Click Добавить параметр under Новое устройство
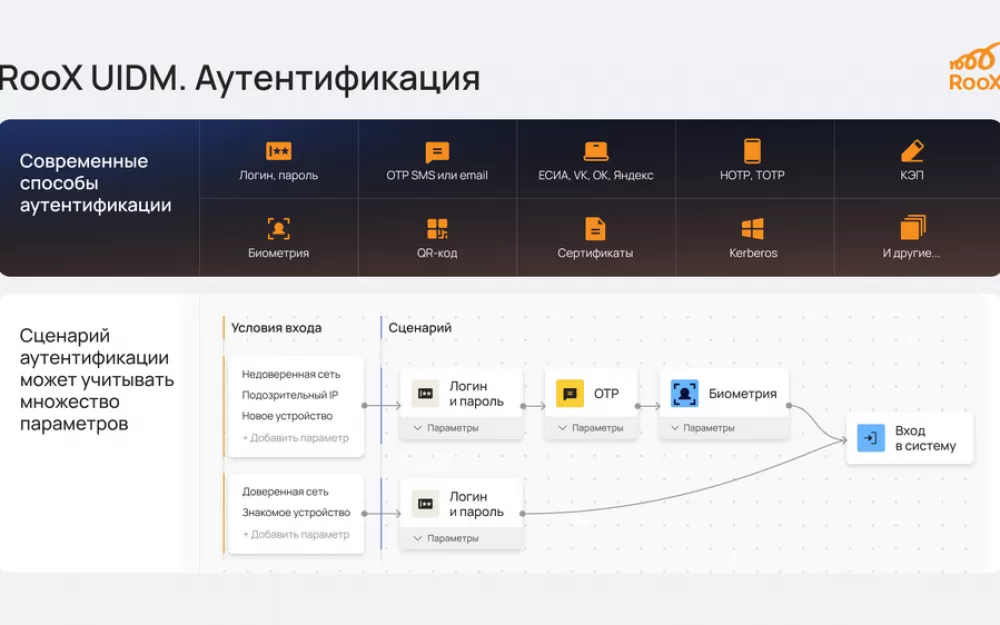1000x625 pixels. (295, 438)
